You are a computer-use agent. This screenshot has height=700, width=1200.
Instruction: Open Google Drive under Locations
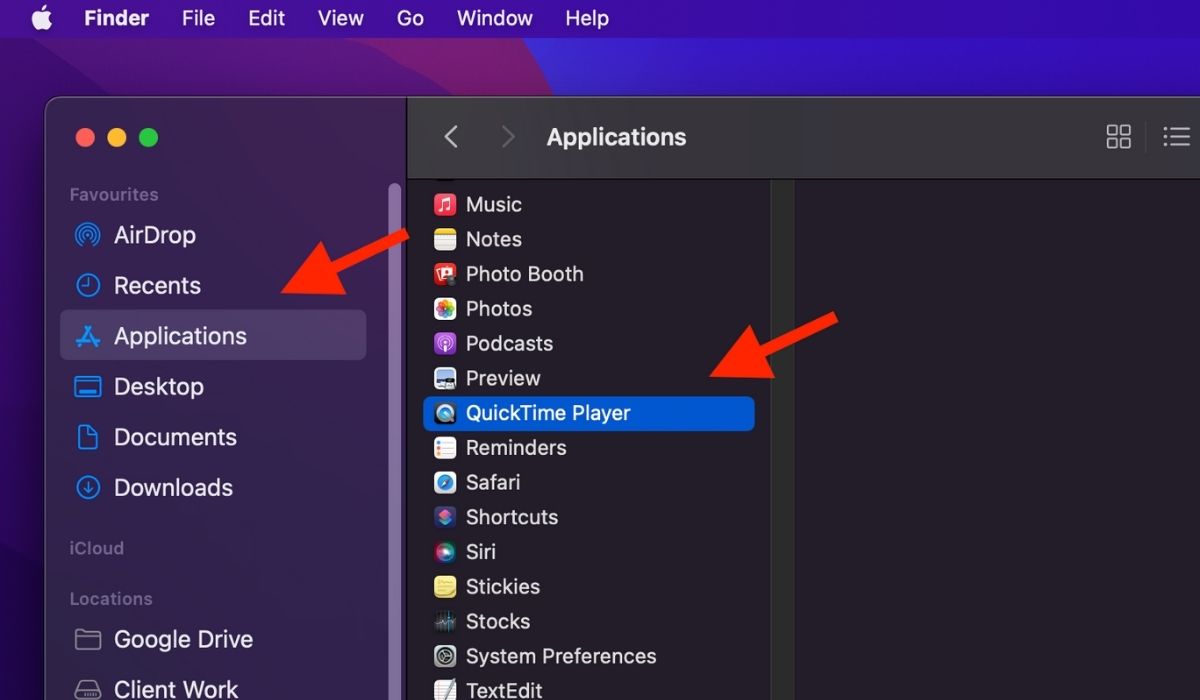183,639
